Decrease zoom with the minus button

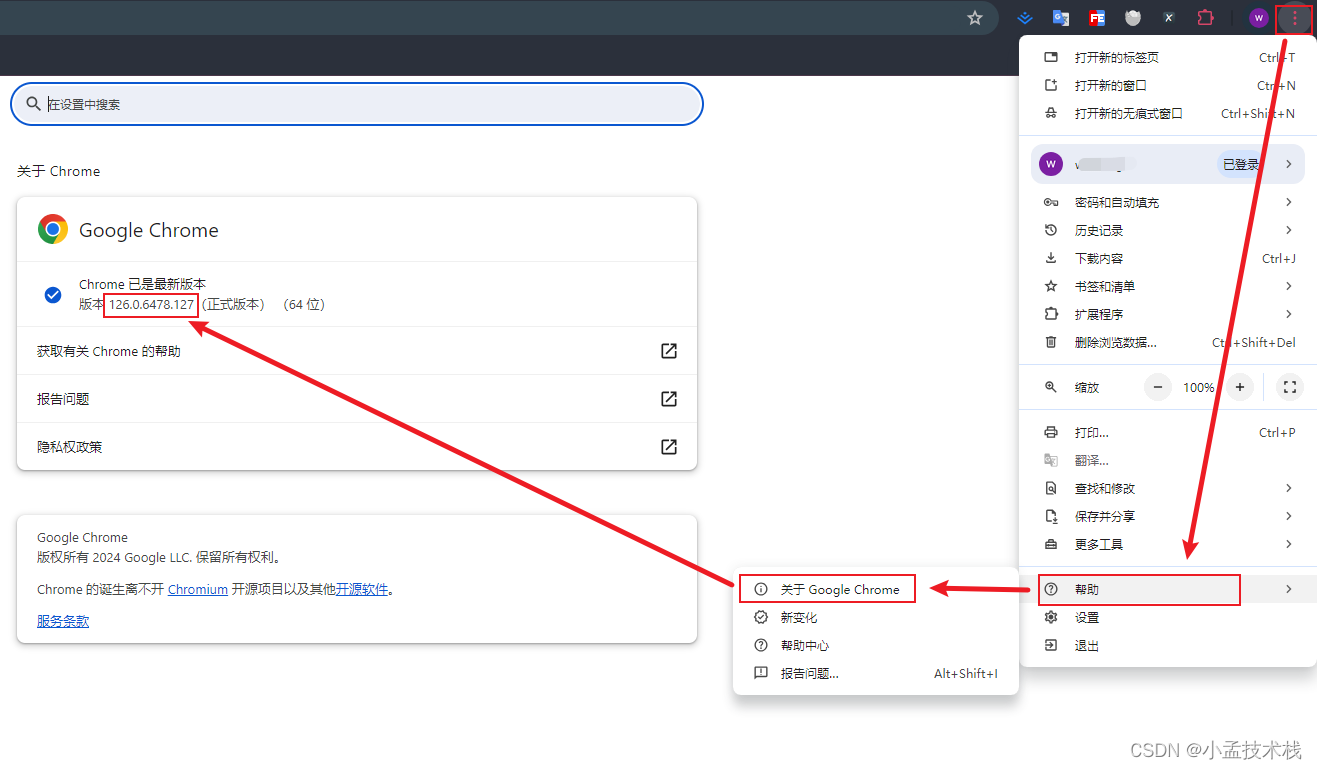click(1158, 387)
